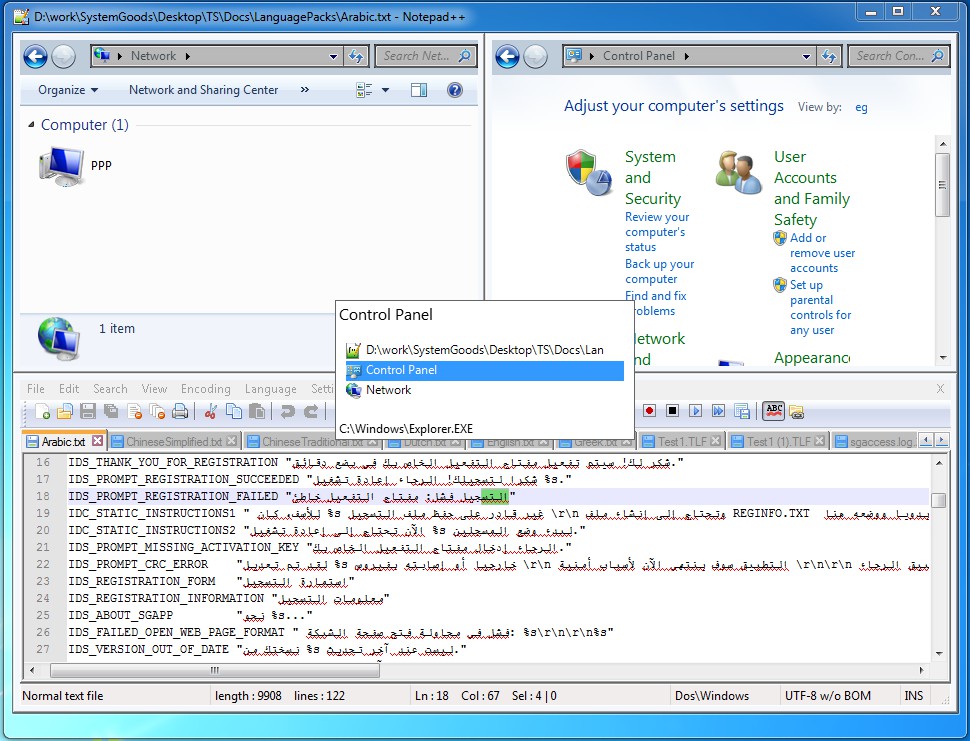The width and height of the screenshot is (970, 741).
Task: Click the Control Panel vertical scrollbar thumb
Action: (942, 185)
